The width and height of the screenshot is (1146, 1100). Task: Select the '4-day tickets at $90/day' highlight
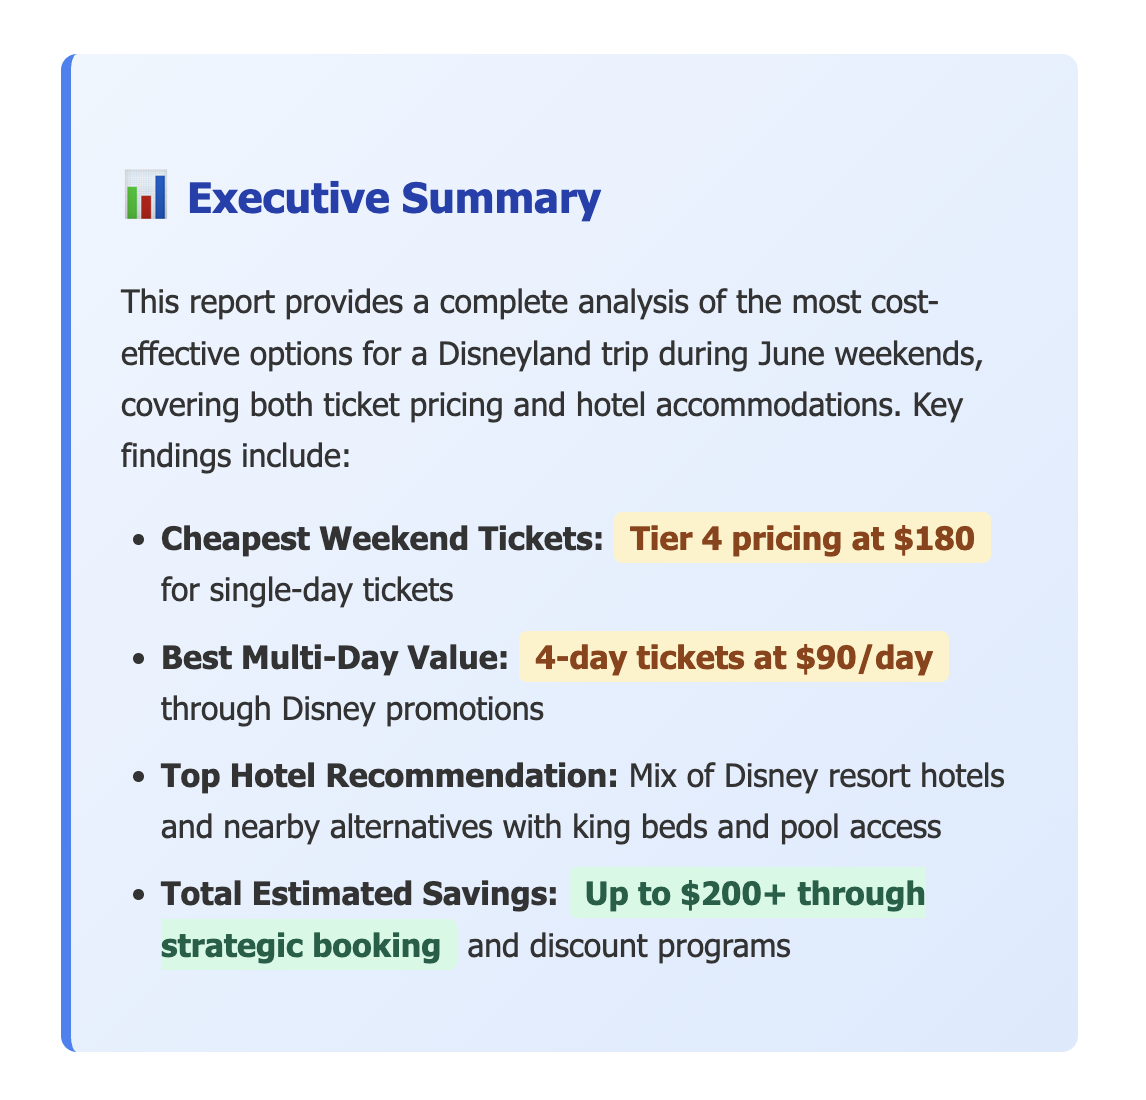(x=734, y=657)
